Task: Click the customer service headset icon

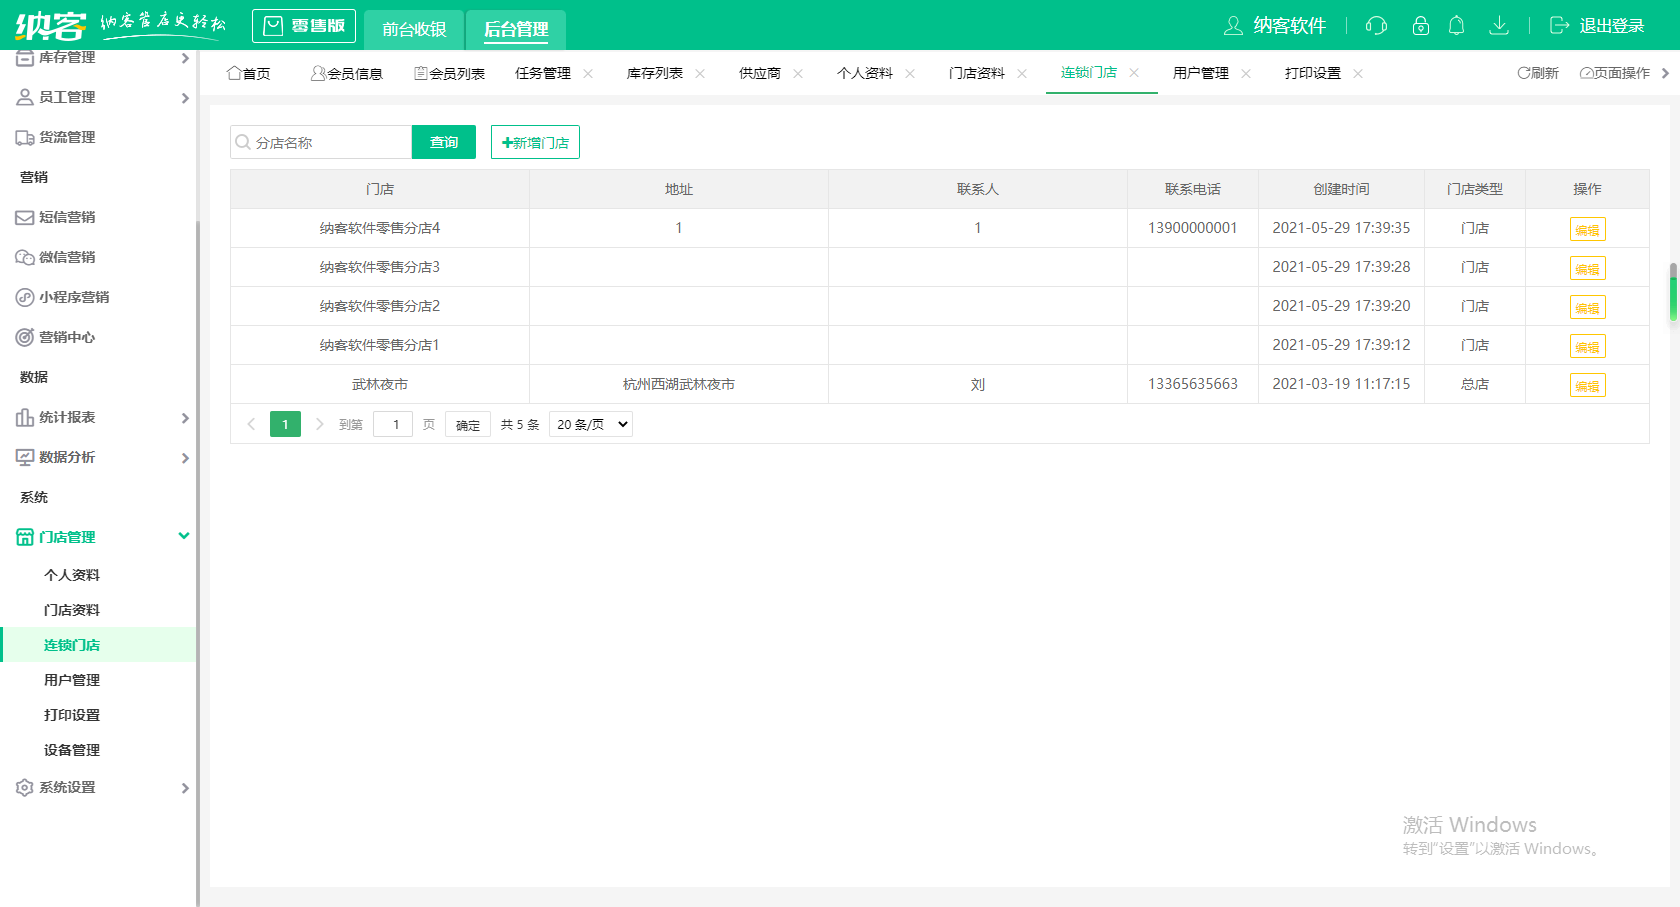Action: tap(1376, 26)
